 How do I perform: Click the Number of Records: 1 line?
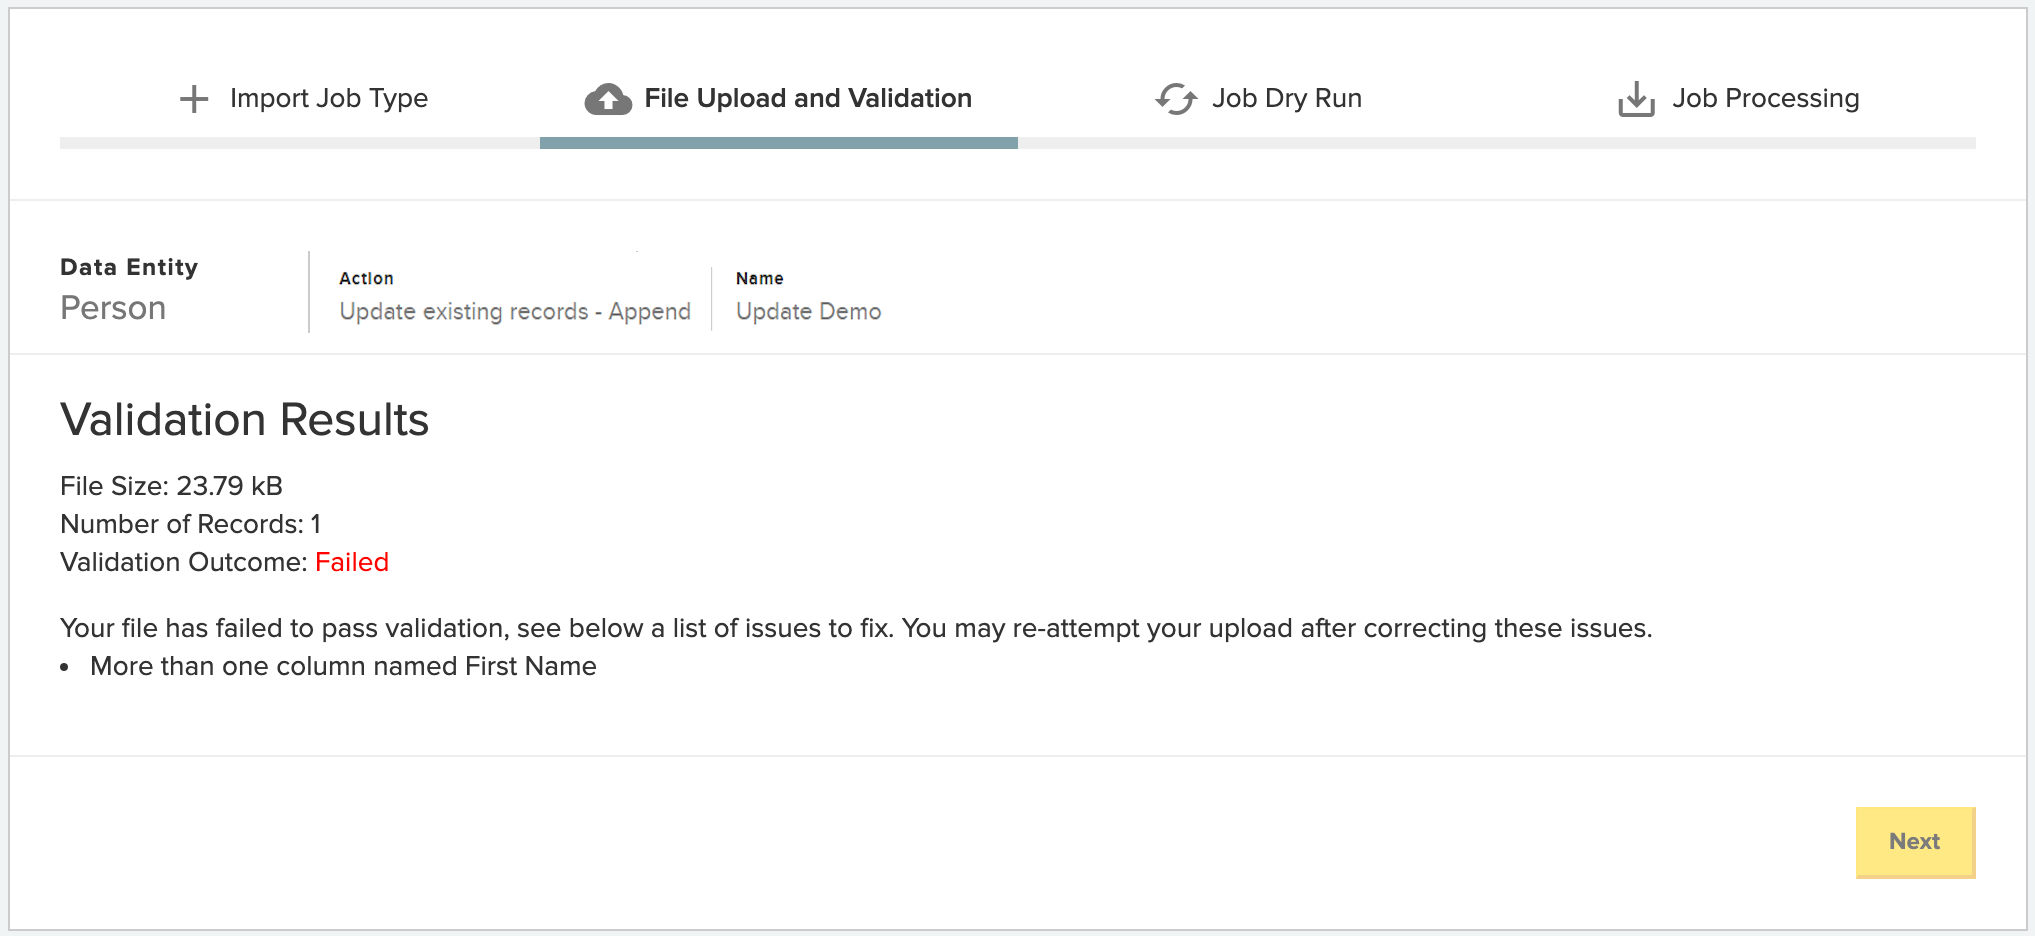pyautogui.click(x=190, y=524)
